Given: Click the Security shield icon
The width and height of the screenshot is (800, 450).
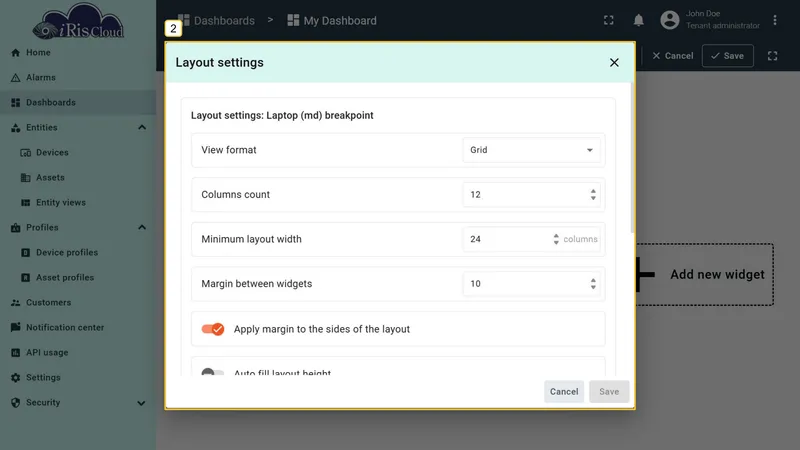Looking at the screenshot, I should click(15, 403).
